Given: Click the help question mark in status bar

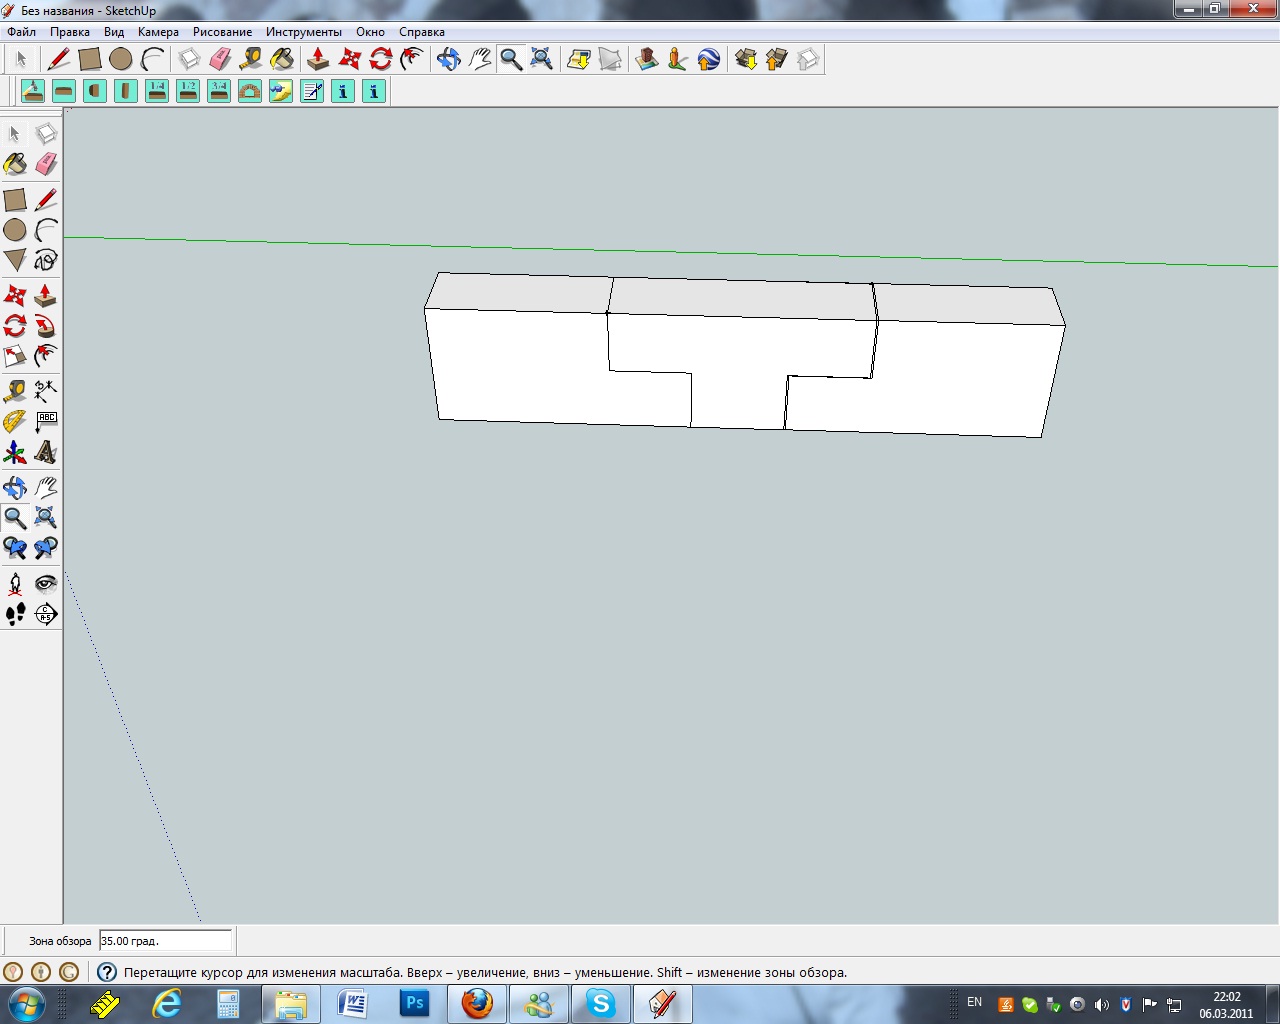Looking at the screenshot, I should [106, 972].
